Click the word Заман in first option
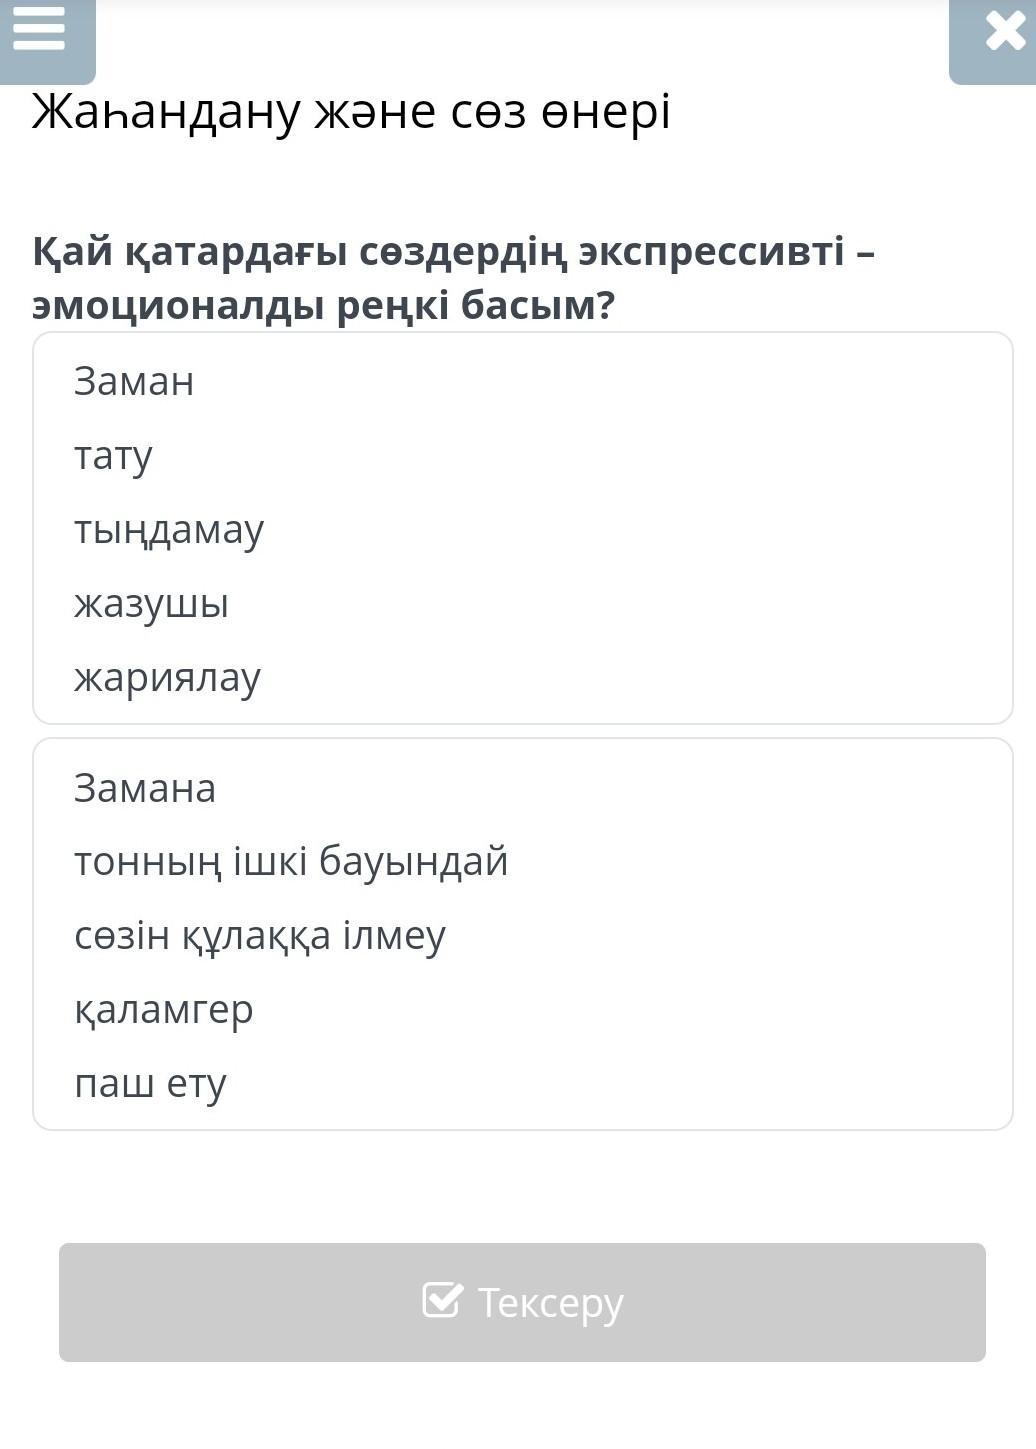 134,382
